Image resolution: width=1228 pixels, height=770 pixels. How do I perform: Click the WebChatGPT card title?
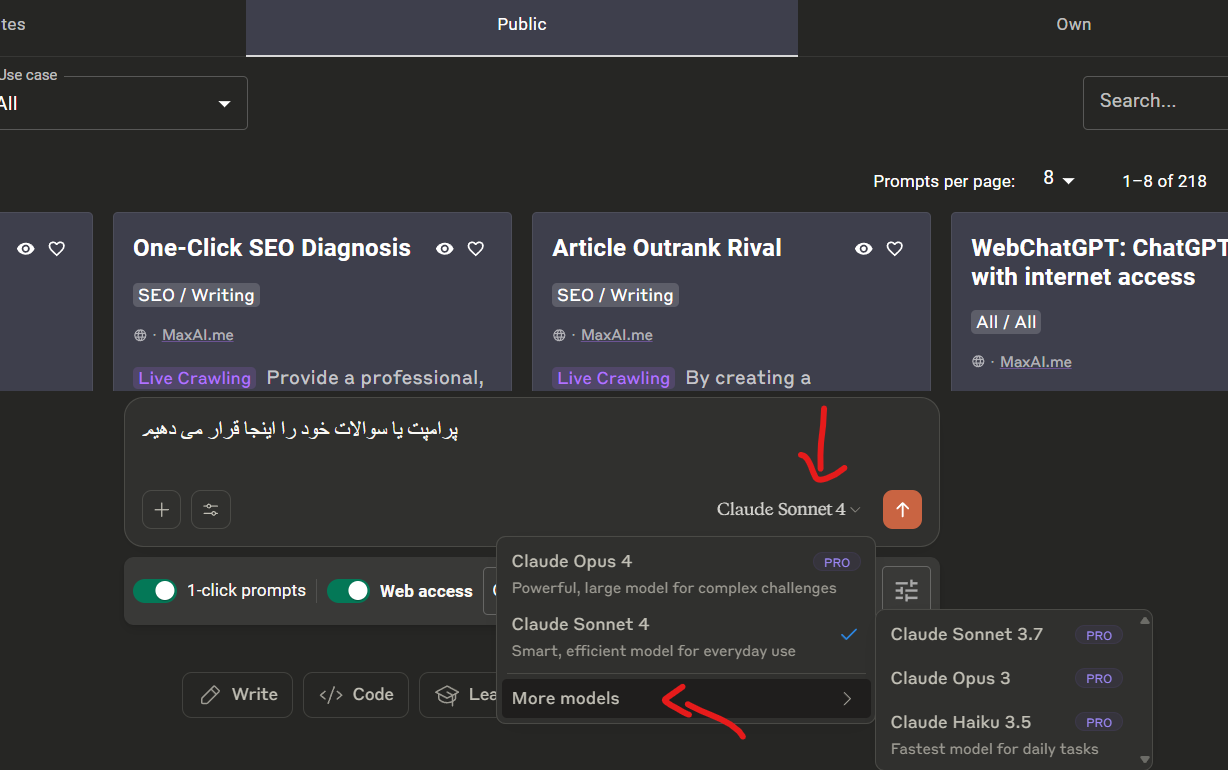tap(1099, 262)
